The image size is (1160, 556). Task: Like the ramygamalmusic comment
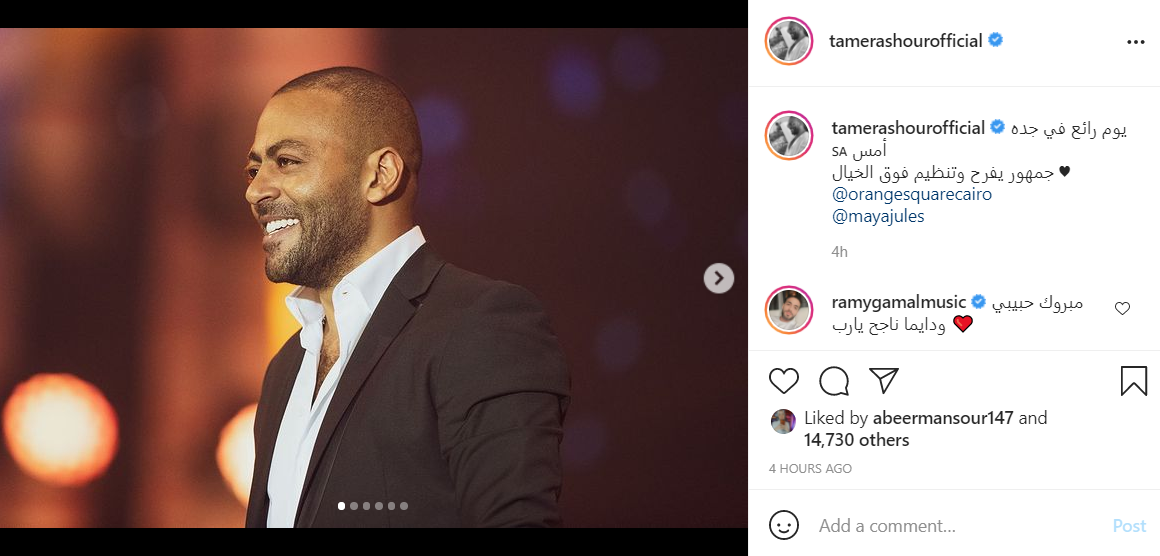pyautogui.click(x=1122, y=309)
